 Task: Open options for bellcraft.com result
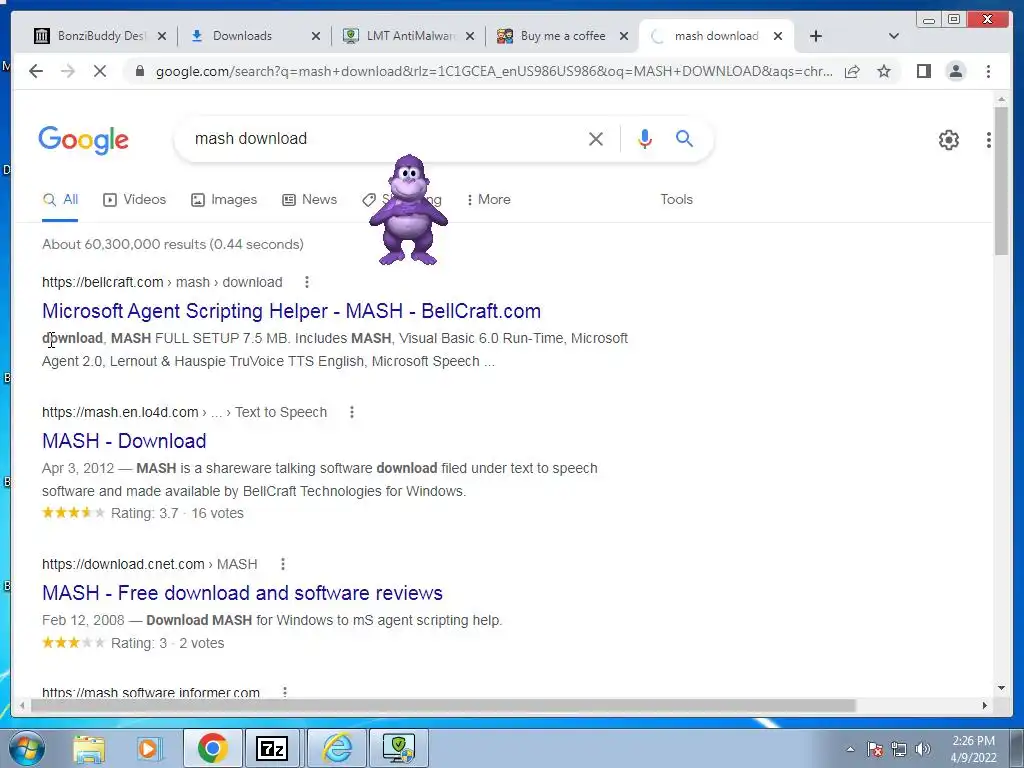(x=306, y=282)
